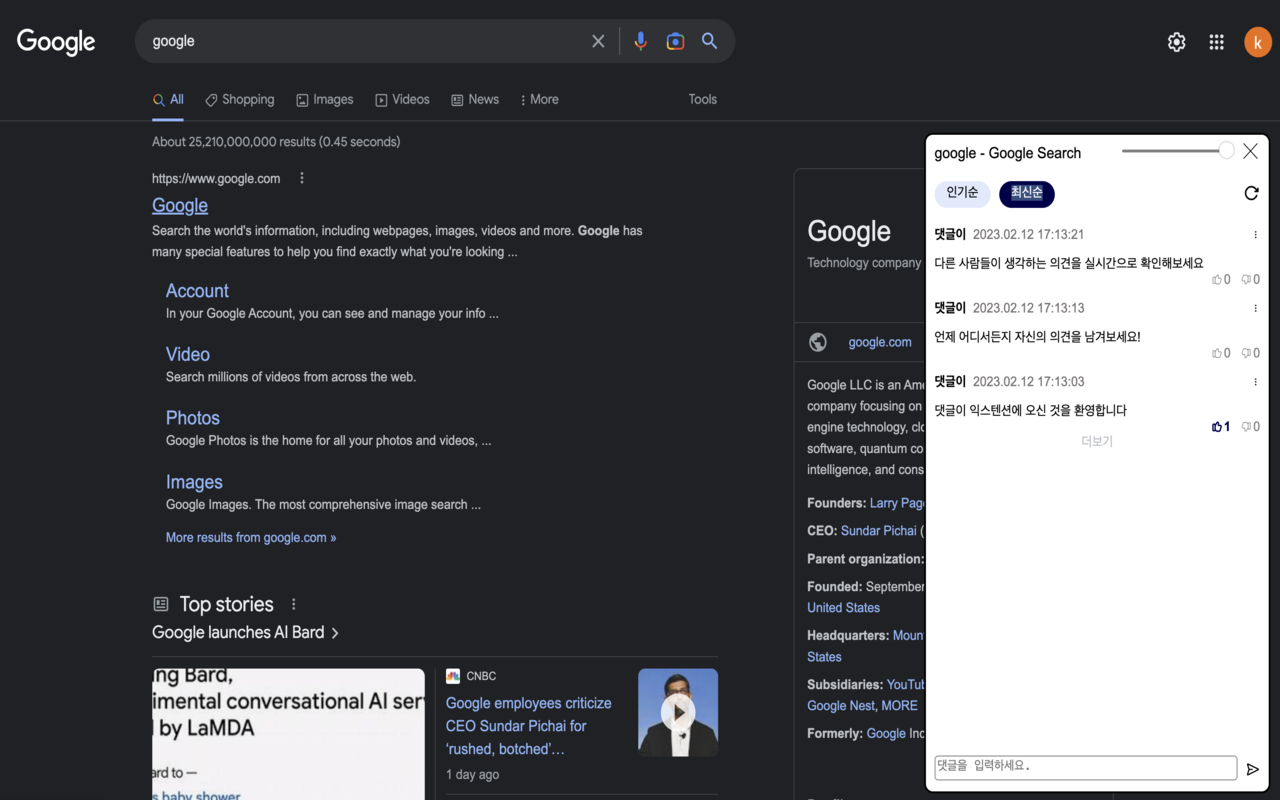1280x800 pixels.
Task: Open the Account sitelink
Action: 197,291
